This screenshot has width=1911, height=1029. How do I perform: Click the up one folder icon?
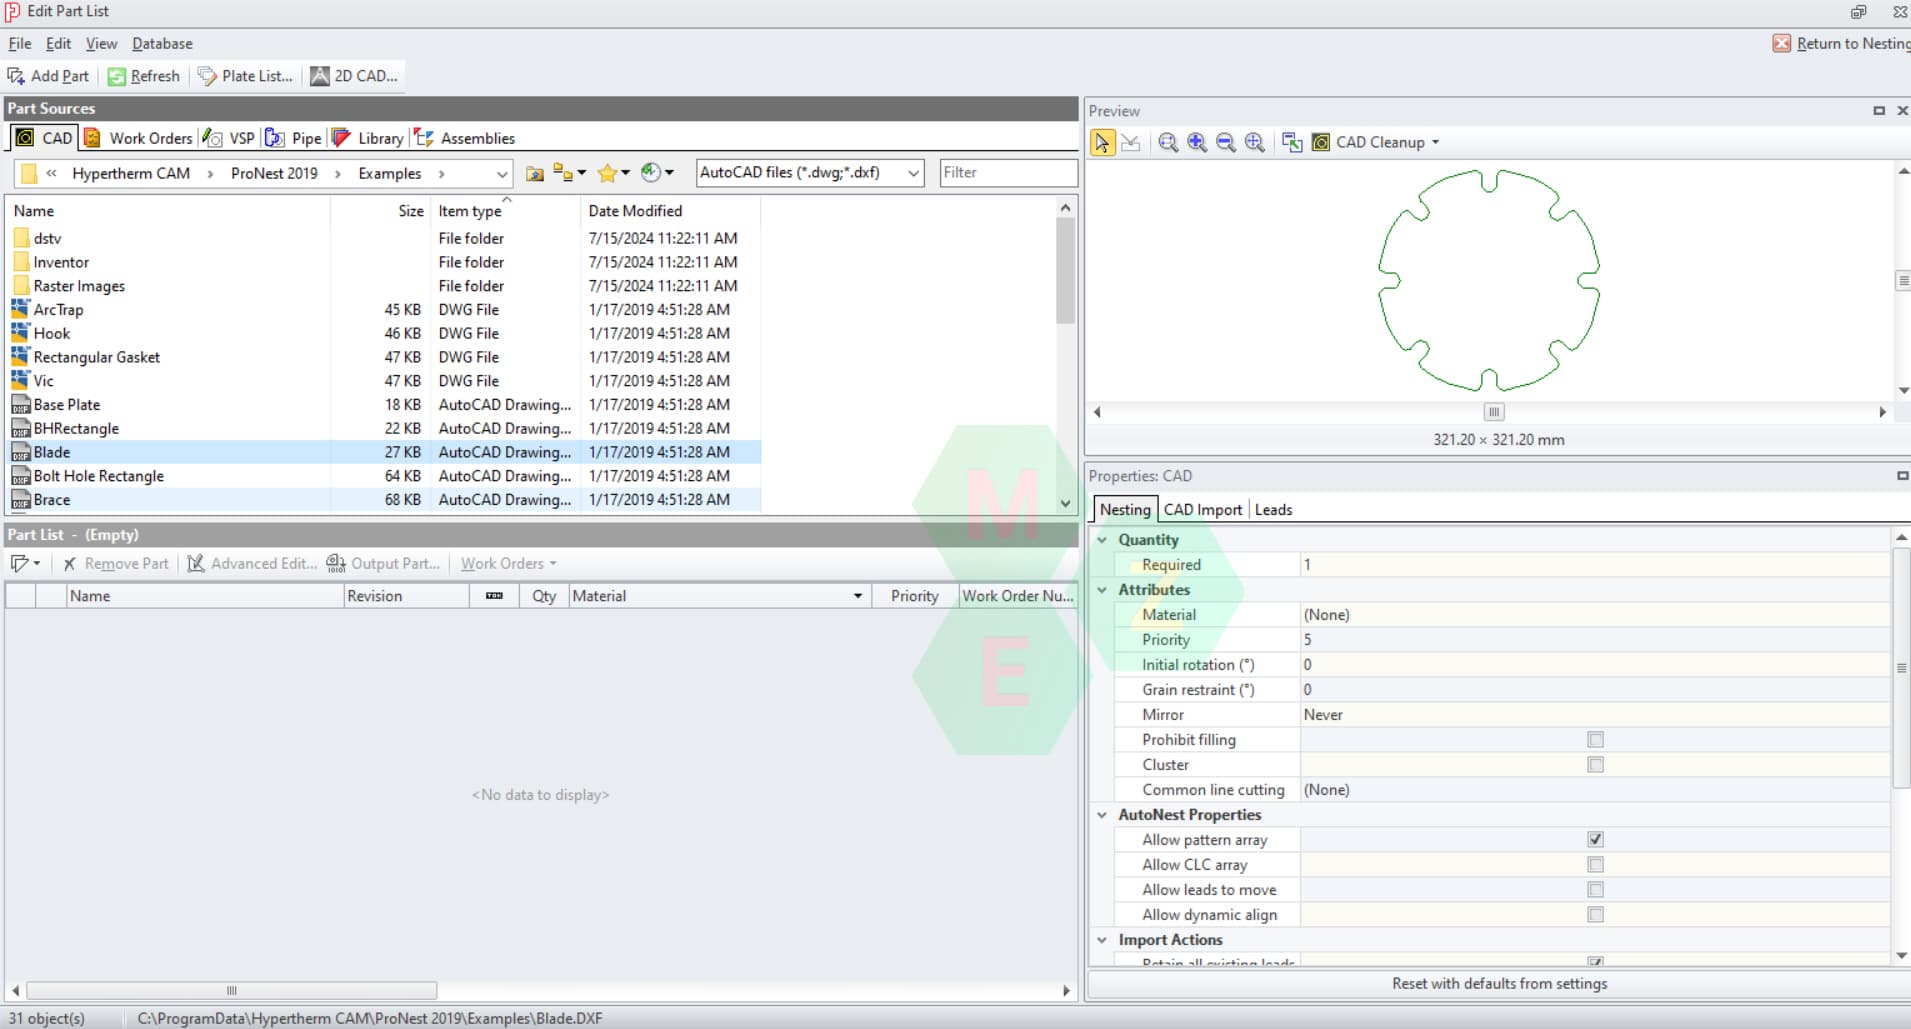535,173
